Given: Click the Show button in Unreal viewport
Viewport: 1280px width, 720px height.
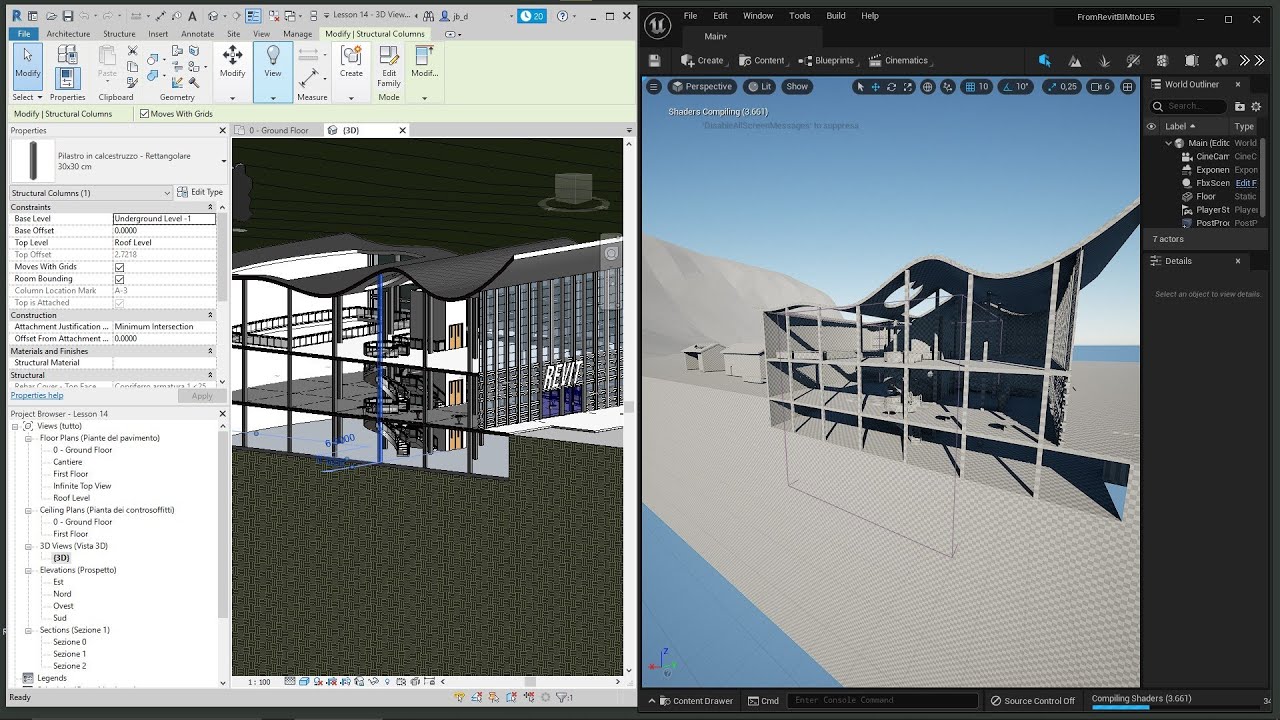Looking at the screenshot, I should pos(797,87).
